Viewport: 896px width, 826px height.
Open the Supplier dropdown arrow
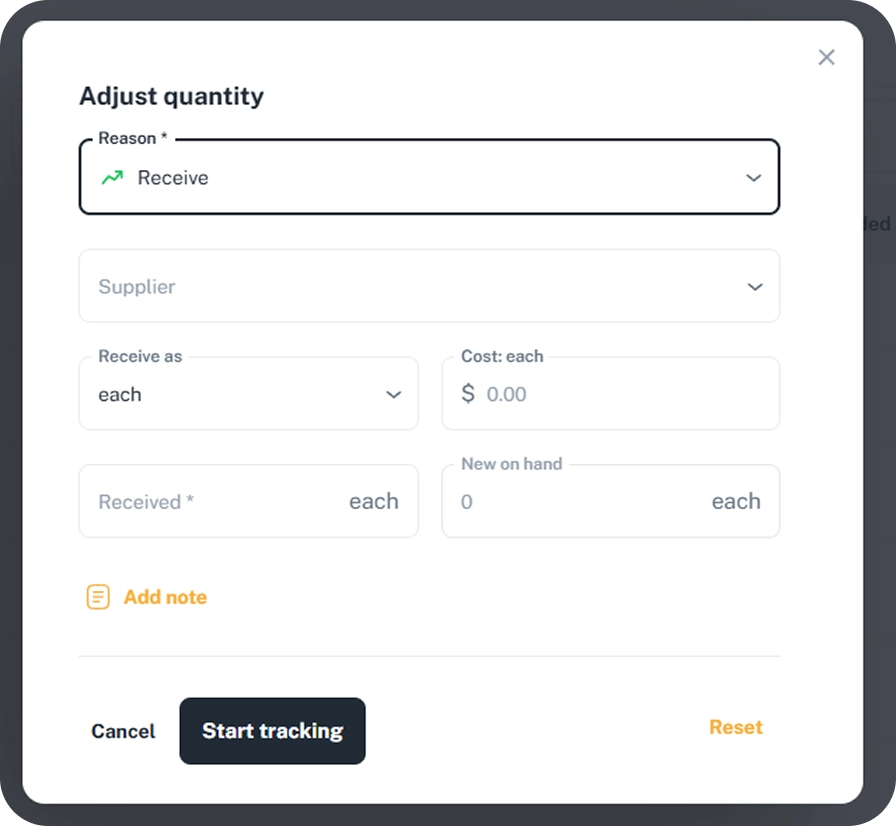point(754,287)
